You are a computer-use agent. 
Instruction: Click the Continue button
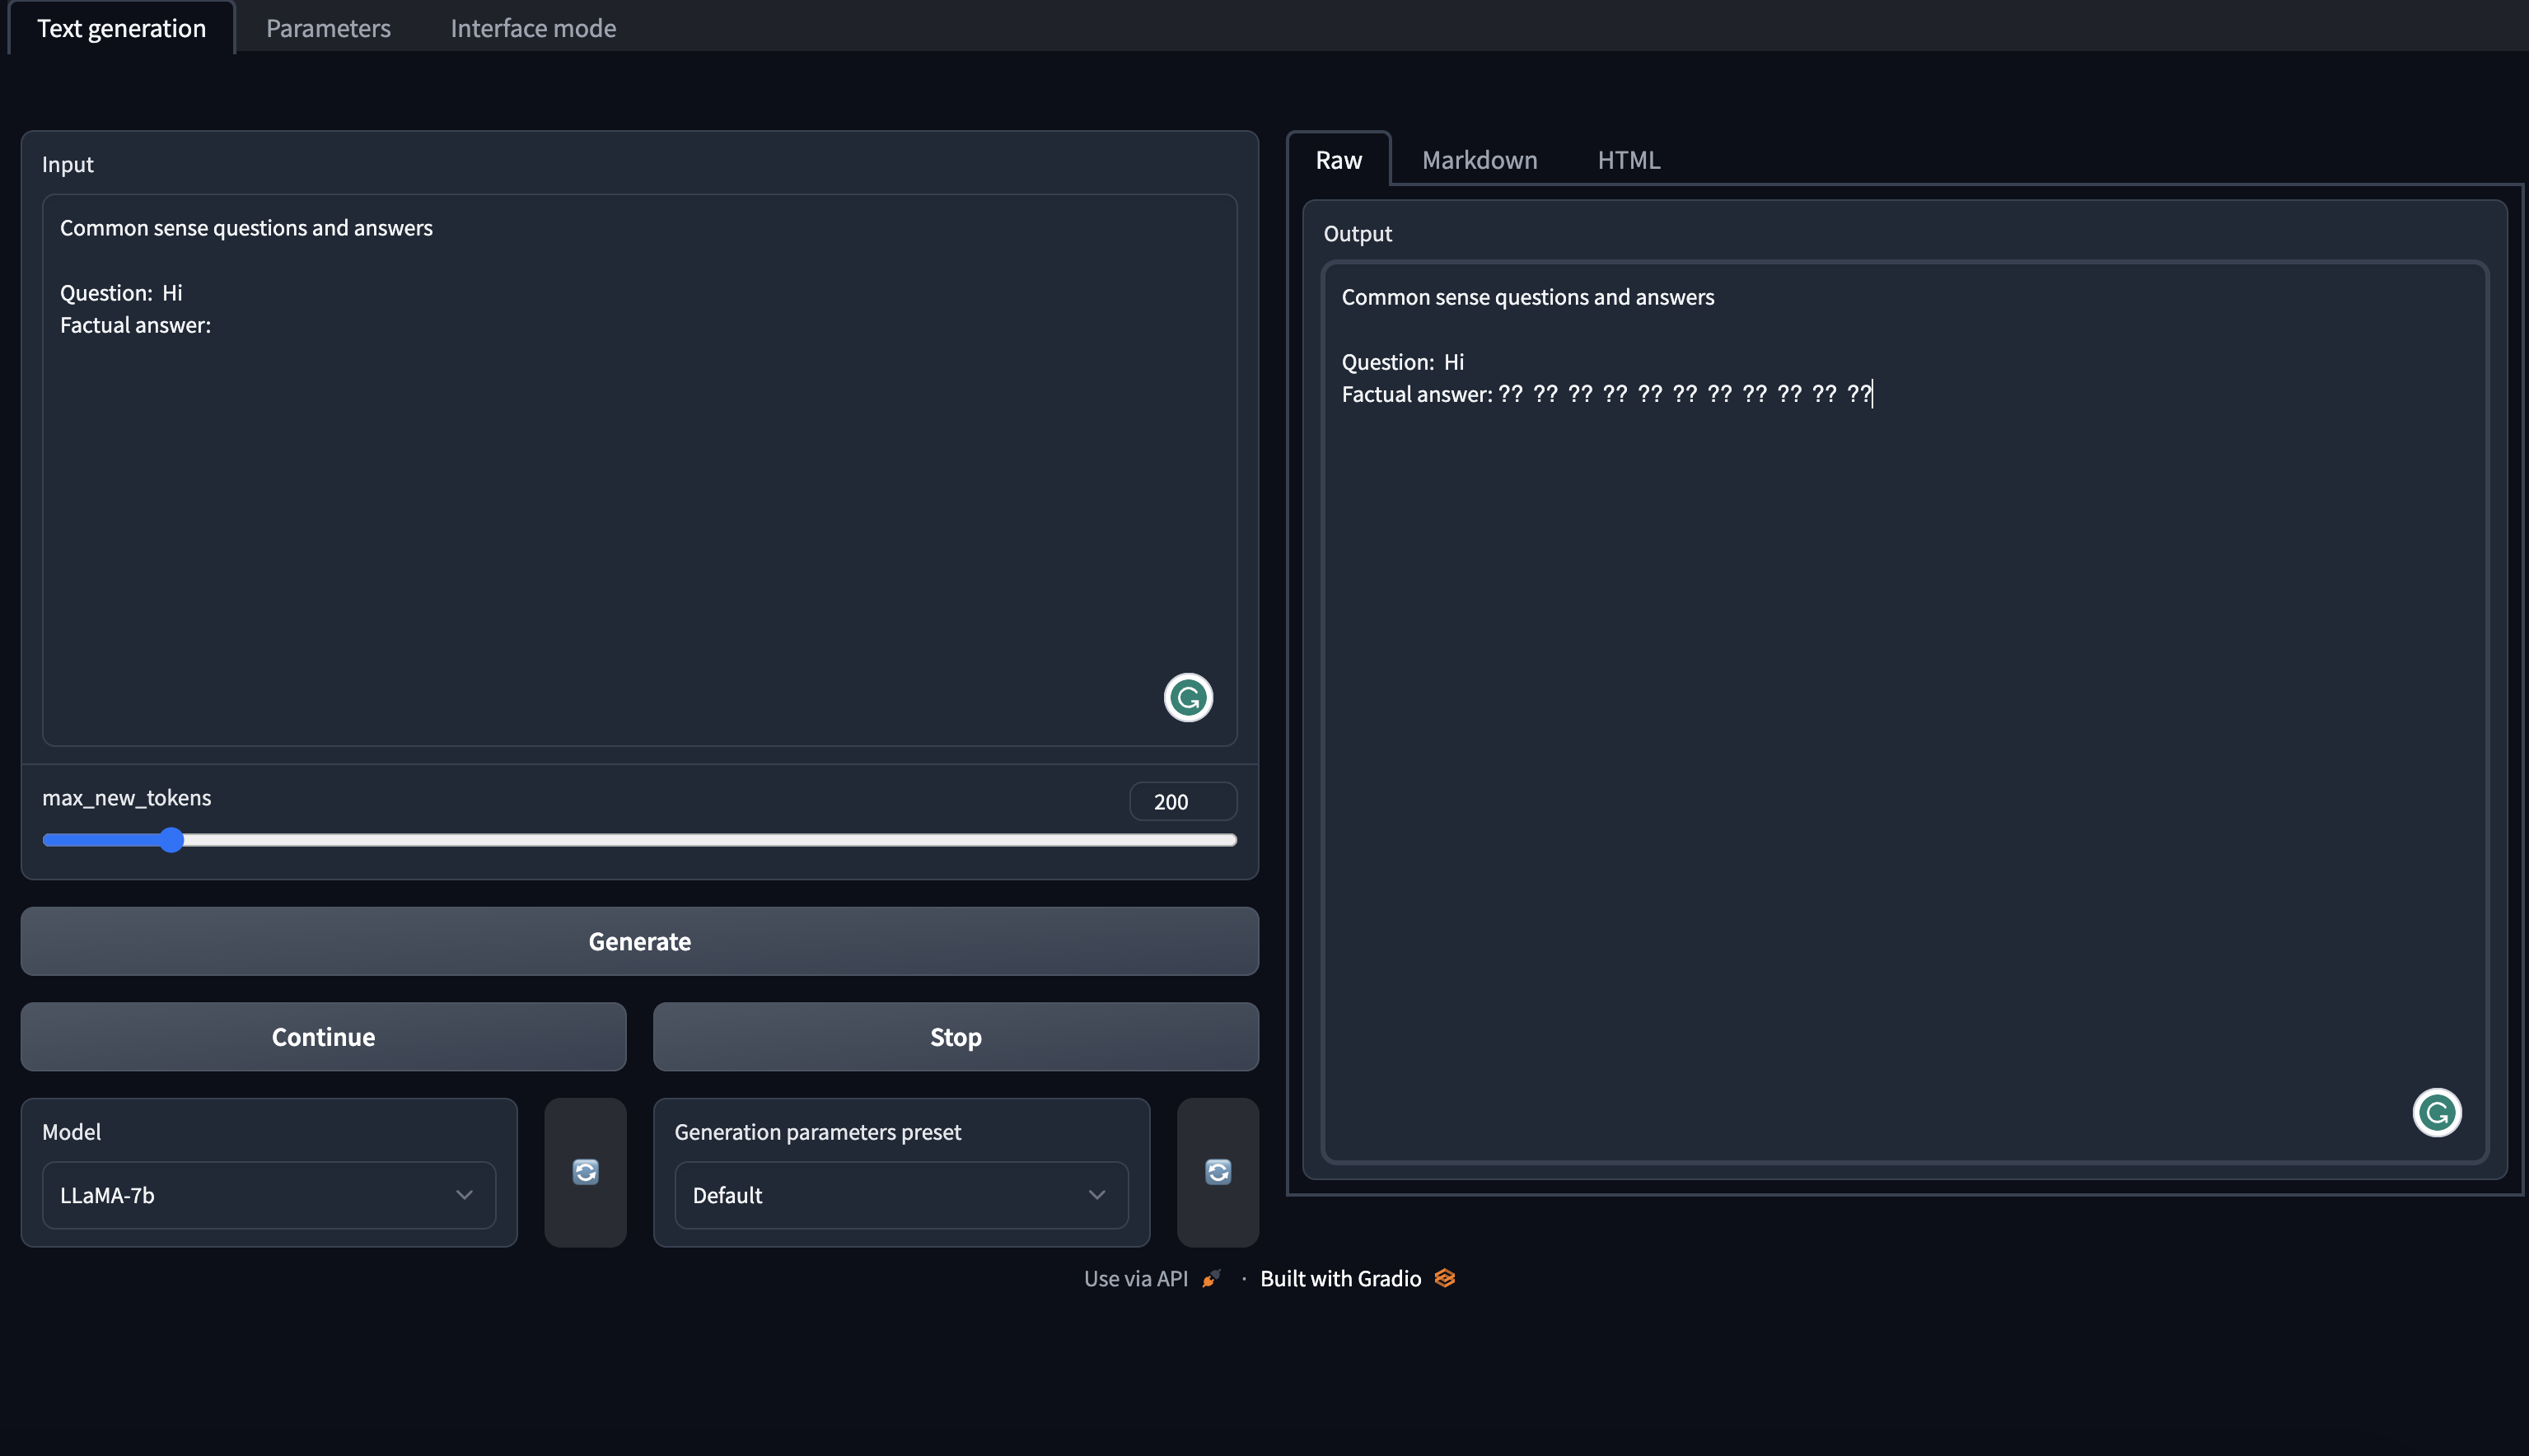323,1037
